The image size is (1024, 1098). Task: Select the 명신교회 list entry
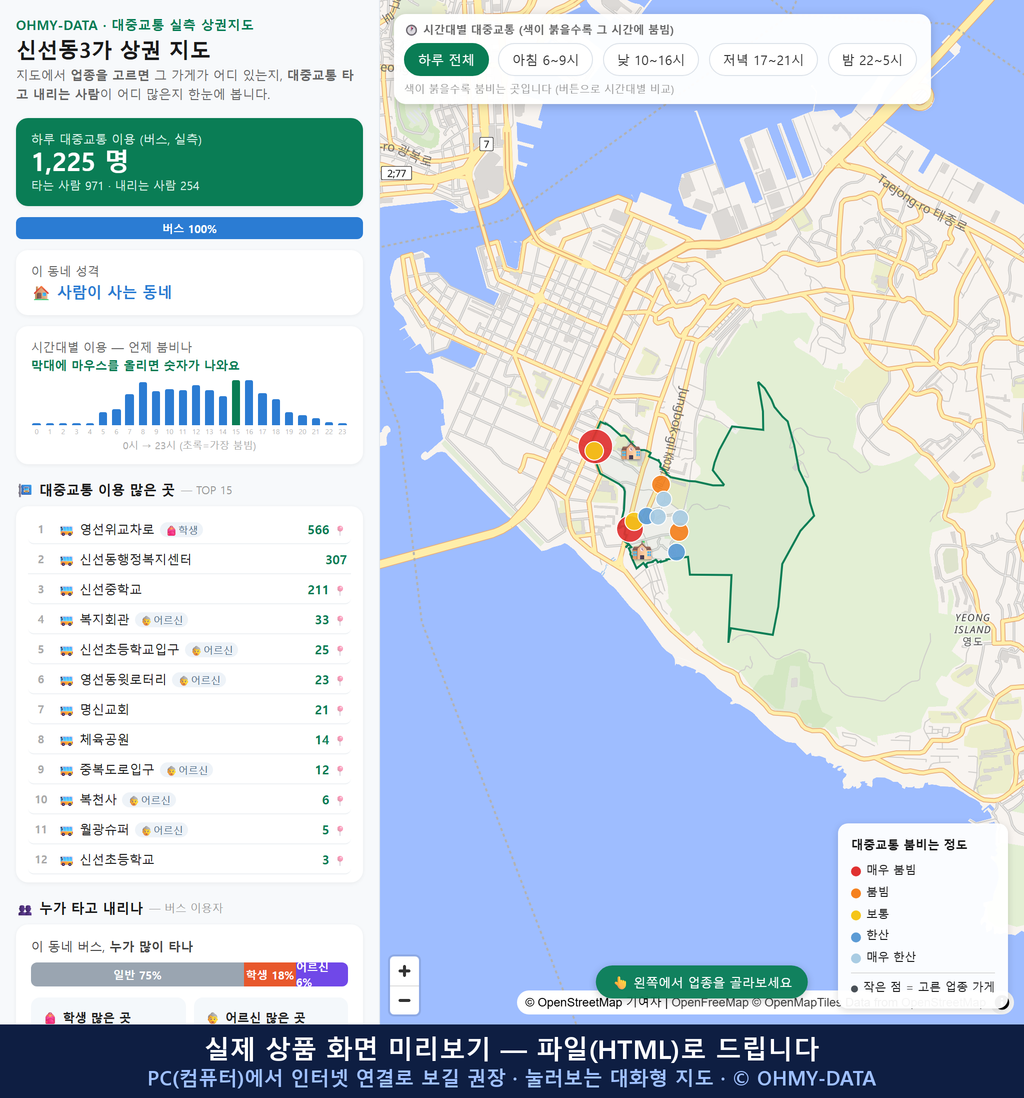[x=189, y=710]
